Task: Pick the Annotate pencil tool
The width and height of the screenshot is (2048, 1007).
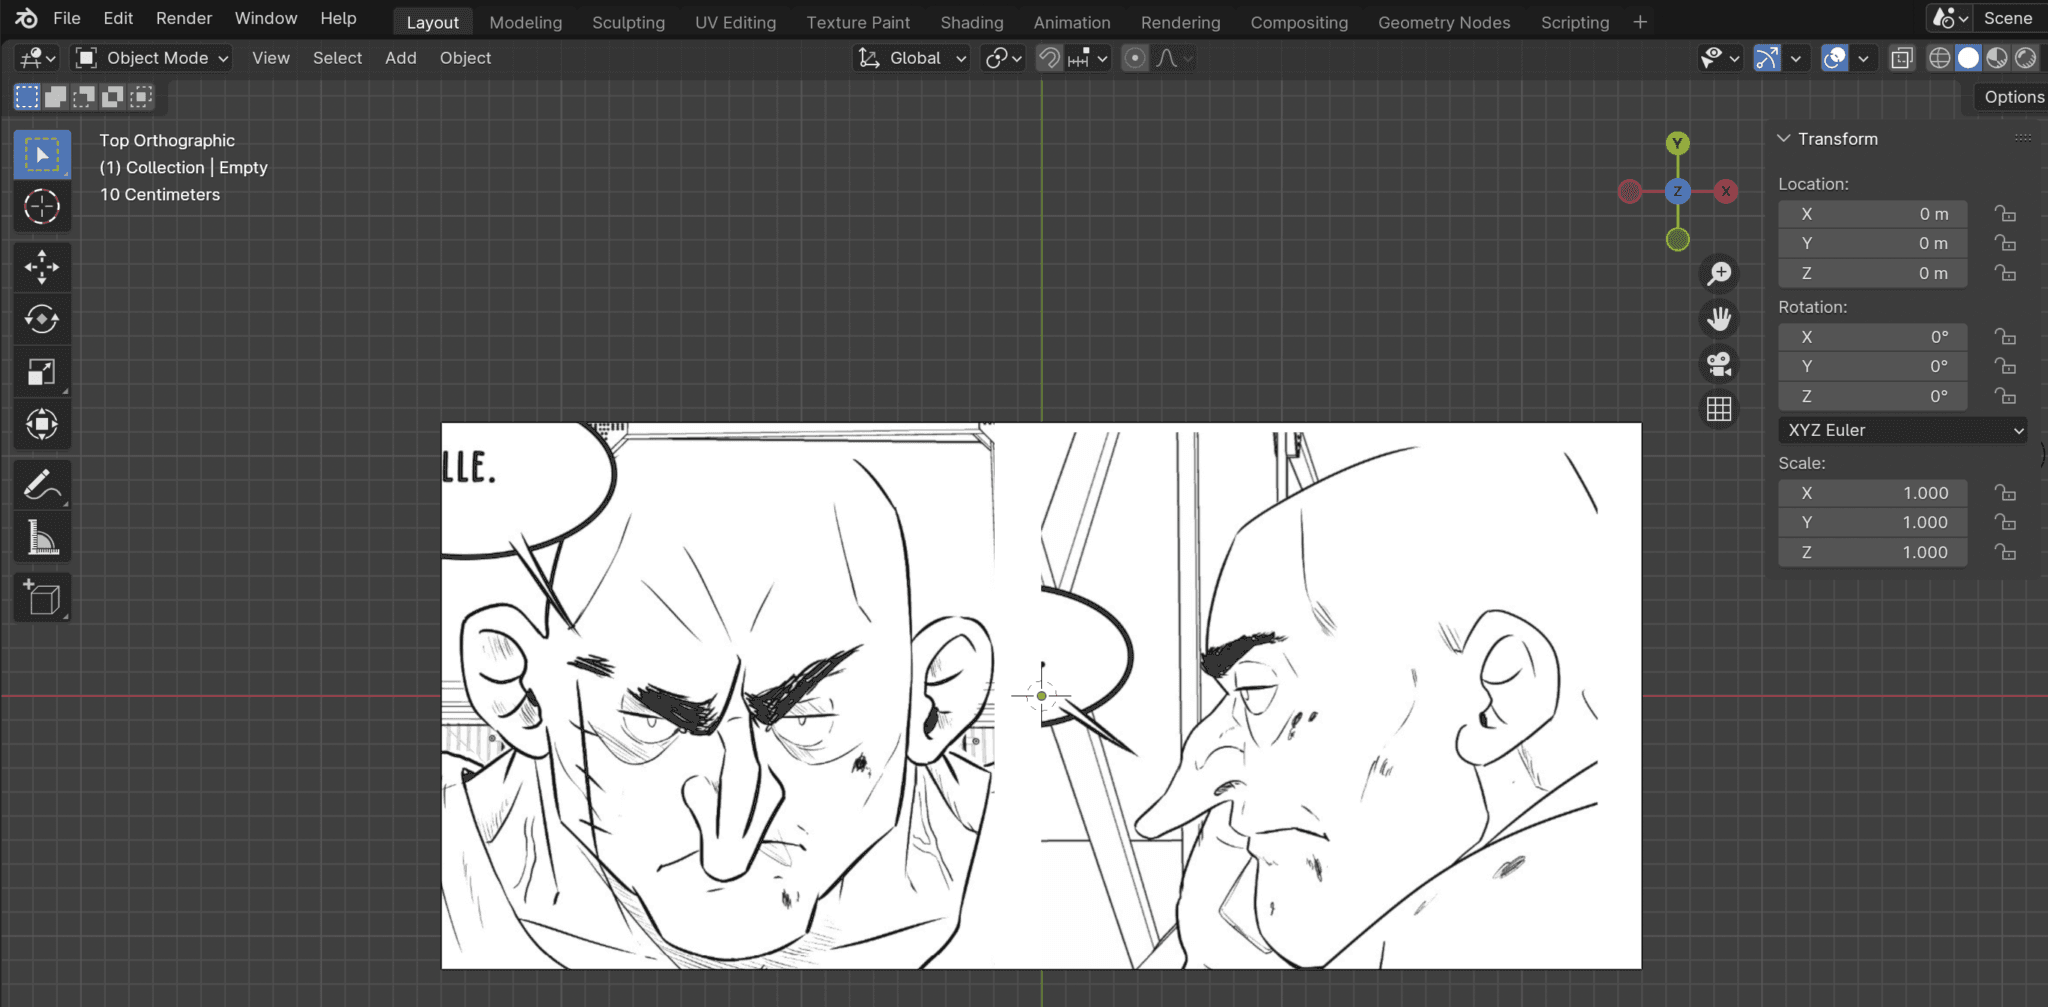Action: click(41, 486)
